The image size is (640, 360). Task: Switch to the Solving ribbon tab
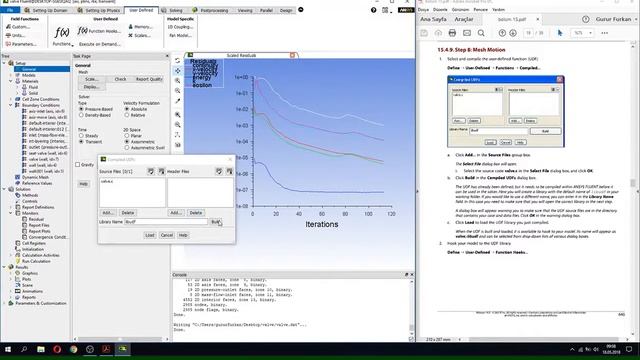(x=171, y=10)
